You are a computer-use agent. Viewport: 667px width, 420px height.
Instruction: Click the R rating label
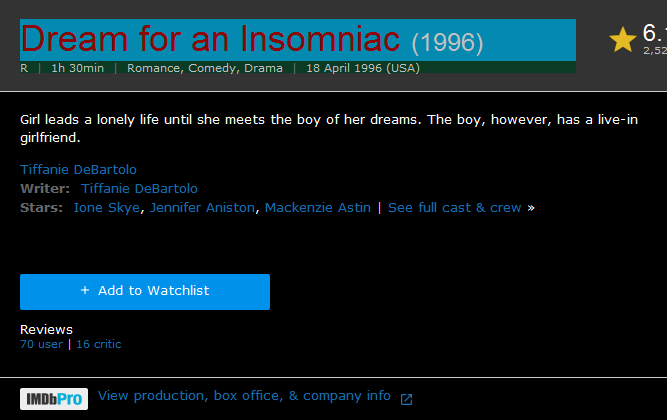pyautogui.click(x=24, y=68)
